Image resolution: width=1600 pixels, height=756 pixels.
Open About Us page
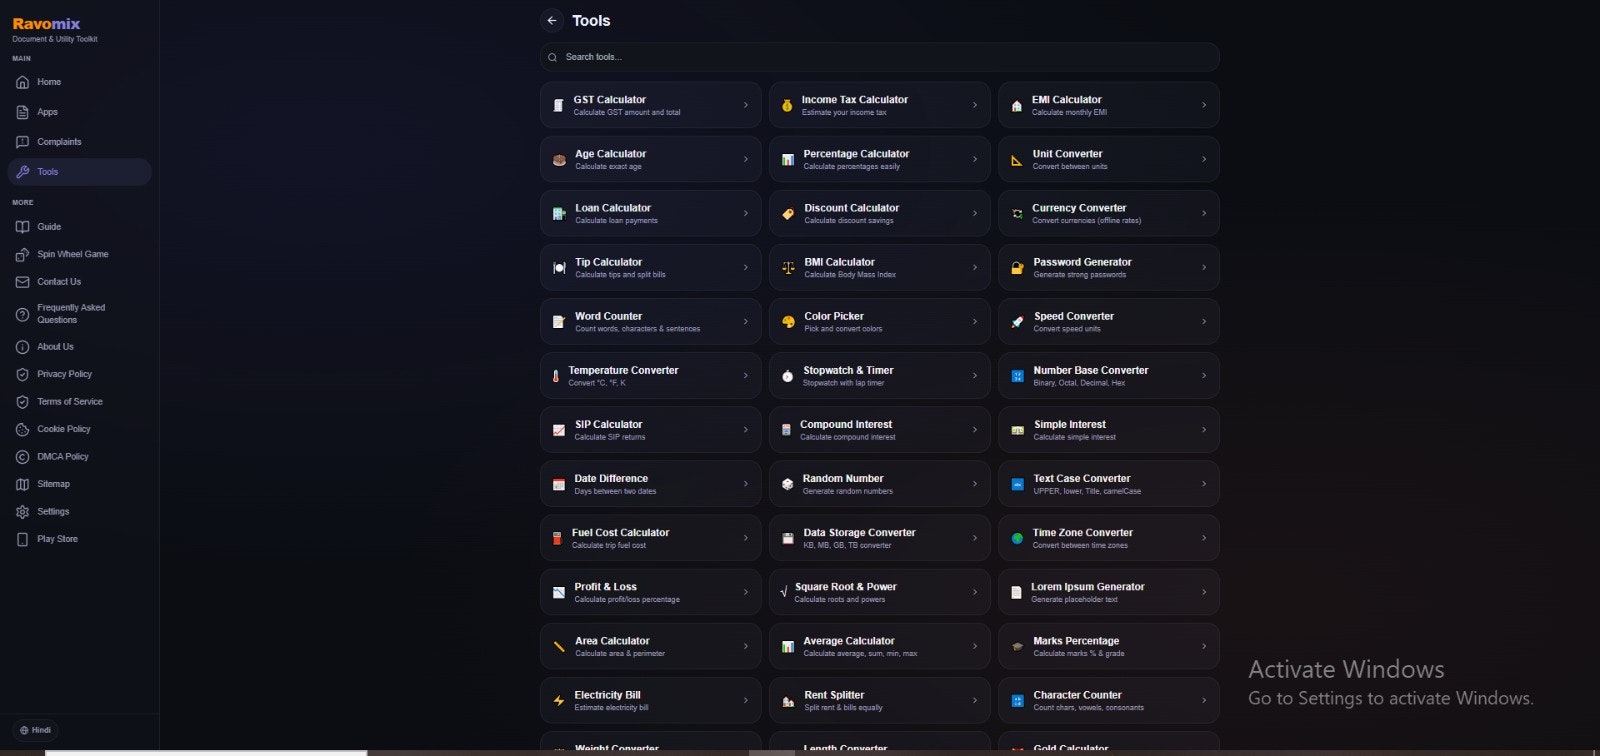[79, 347]
